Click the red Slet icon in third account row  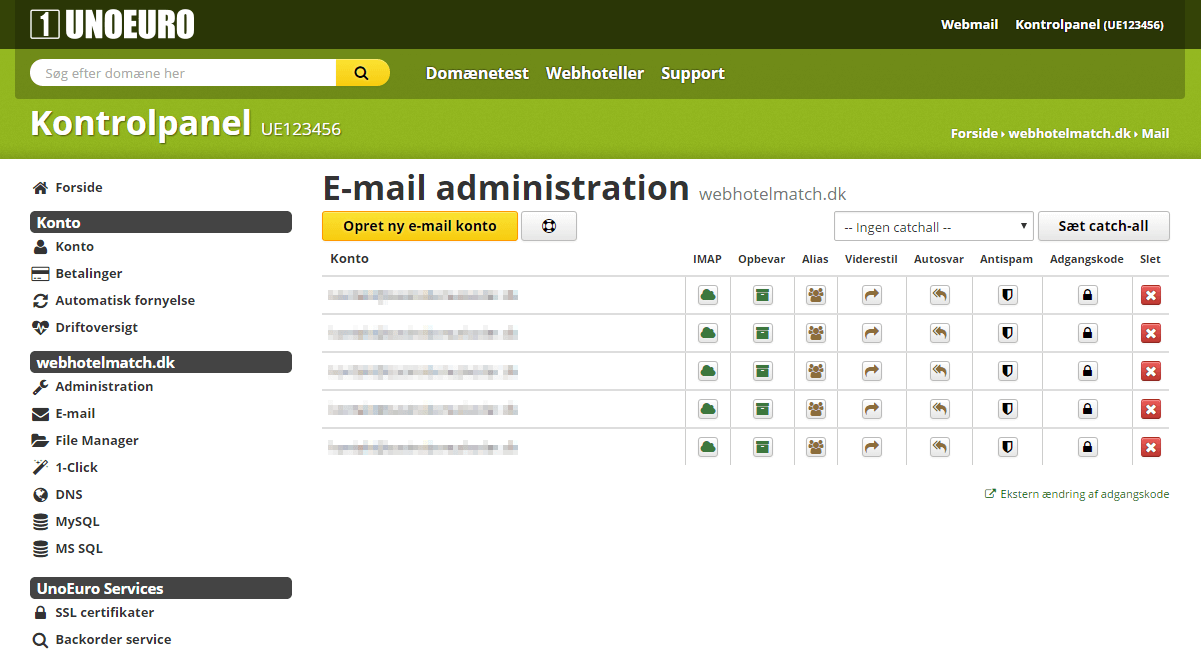(x=1151, y=371)
